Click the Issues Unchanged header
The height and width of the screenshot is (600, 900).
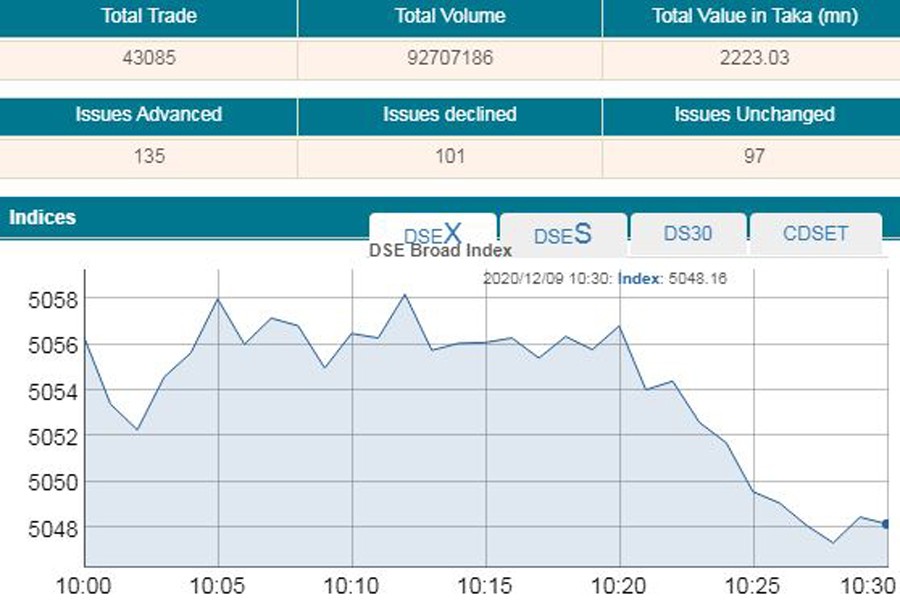click(754, 114)
